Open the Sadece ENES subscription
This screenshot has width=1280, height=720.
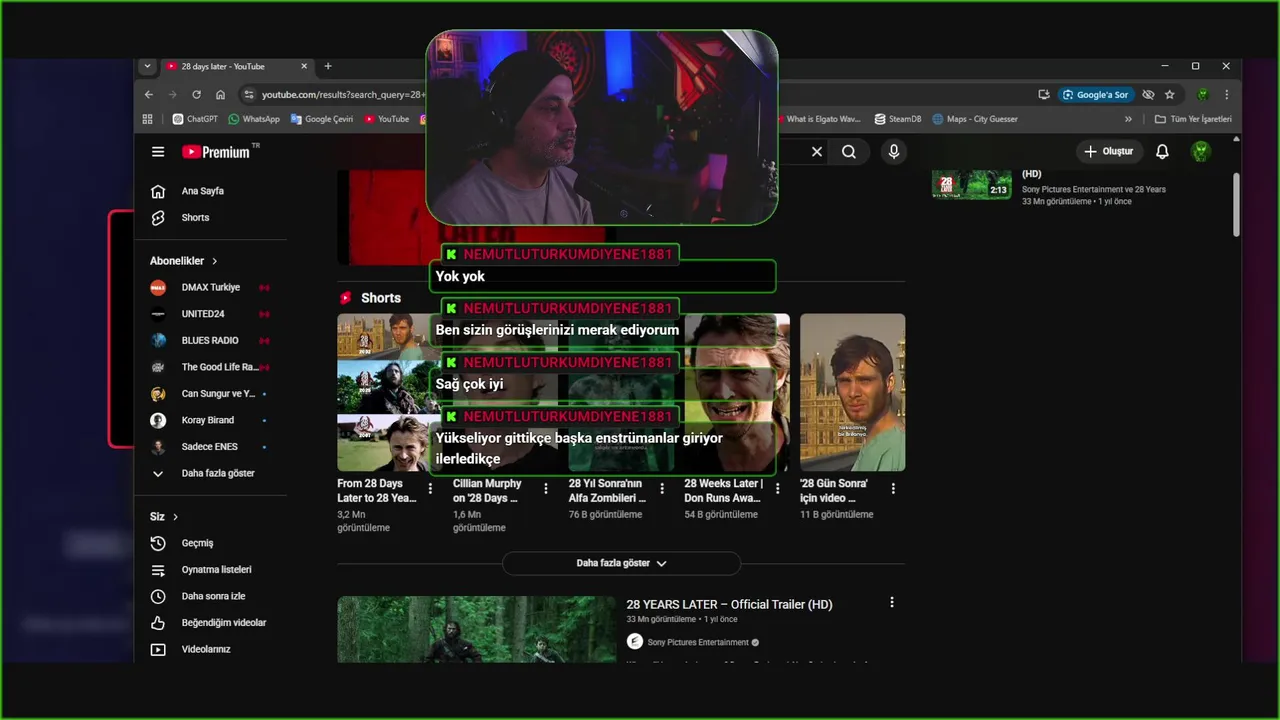[x=210, y=447]
